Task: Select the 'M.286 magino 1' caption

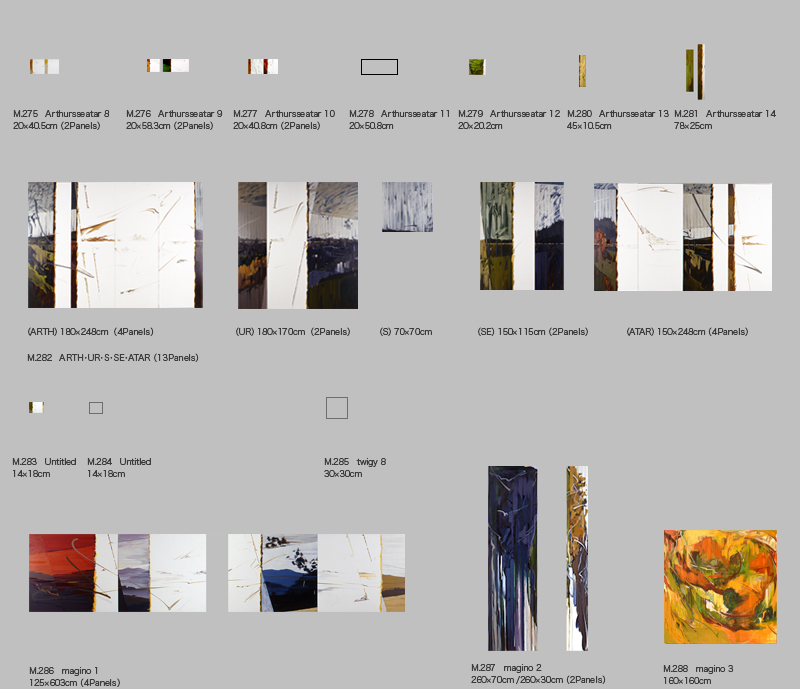Action: 64,671
